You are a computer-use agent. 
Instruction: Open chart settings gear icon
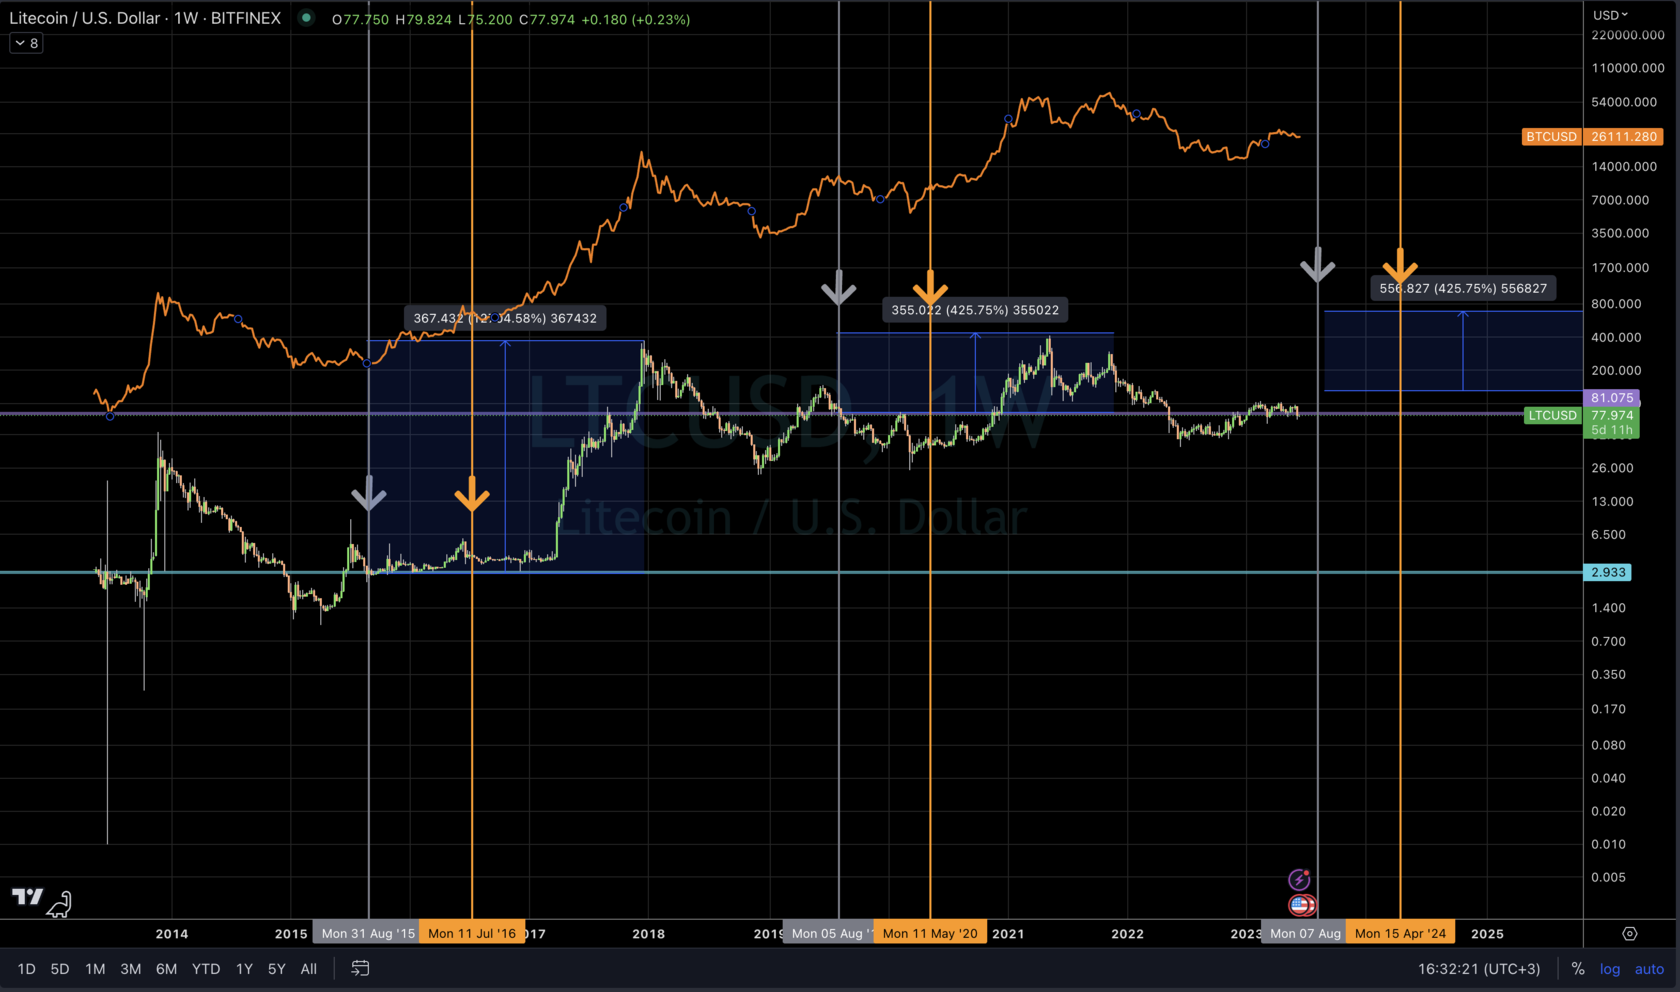pyautogui.click(x=1630, y=933)
